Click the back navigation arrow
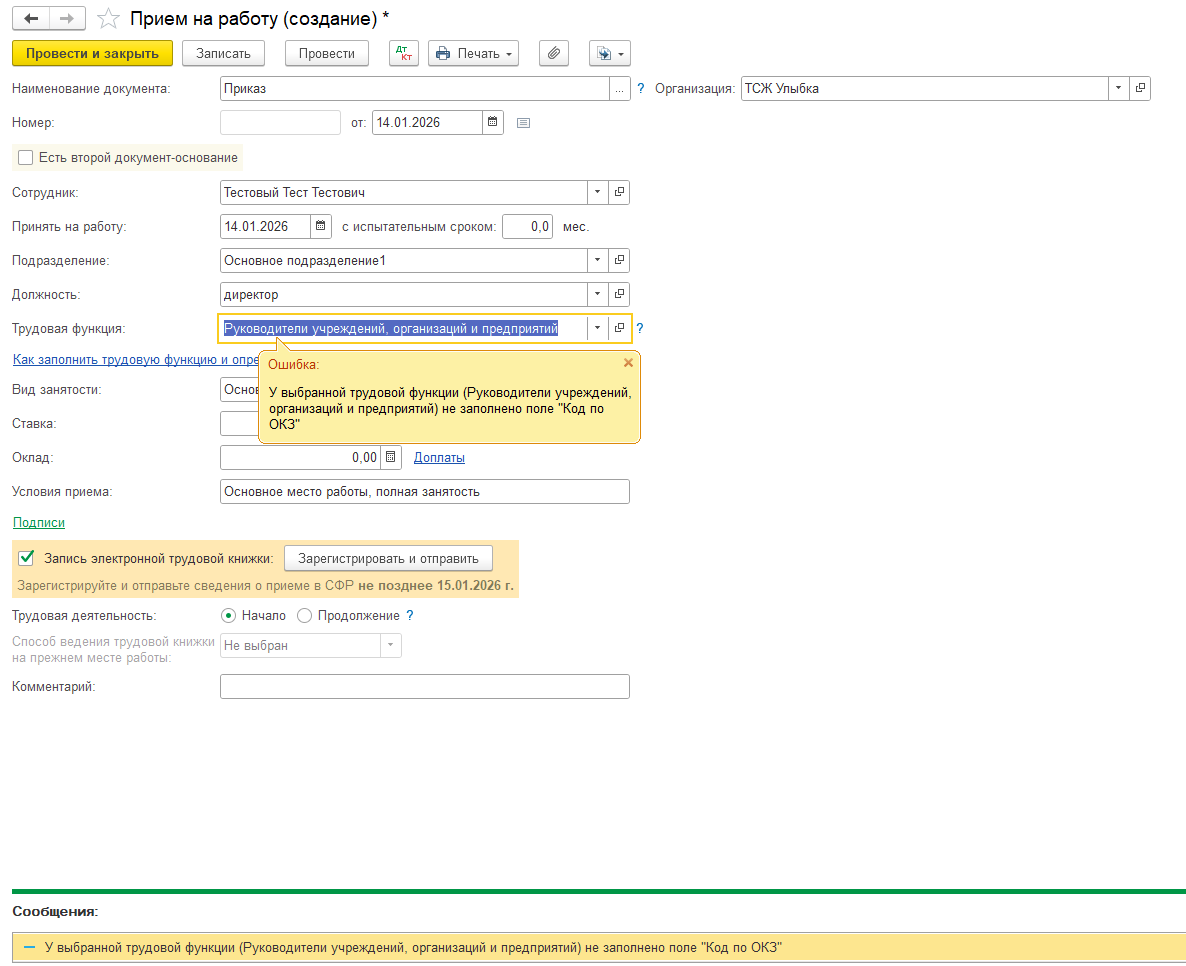 click(x=31, y=18)
